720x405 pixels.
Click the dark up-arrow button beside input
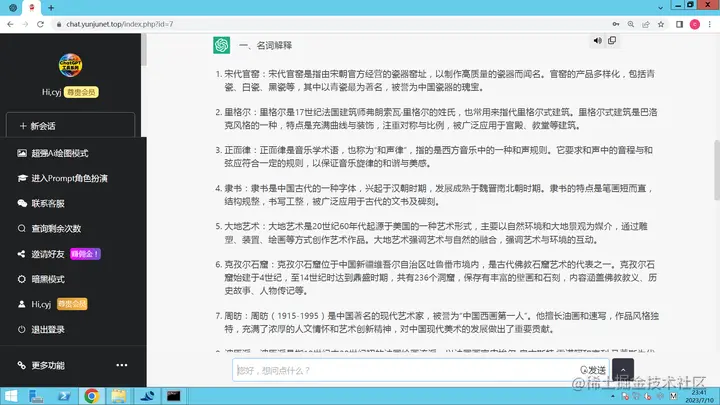[623, 370]
